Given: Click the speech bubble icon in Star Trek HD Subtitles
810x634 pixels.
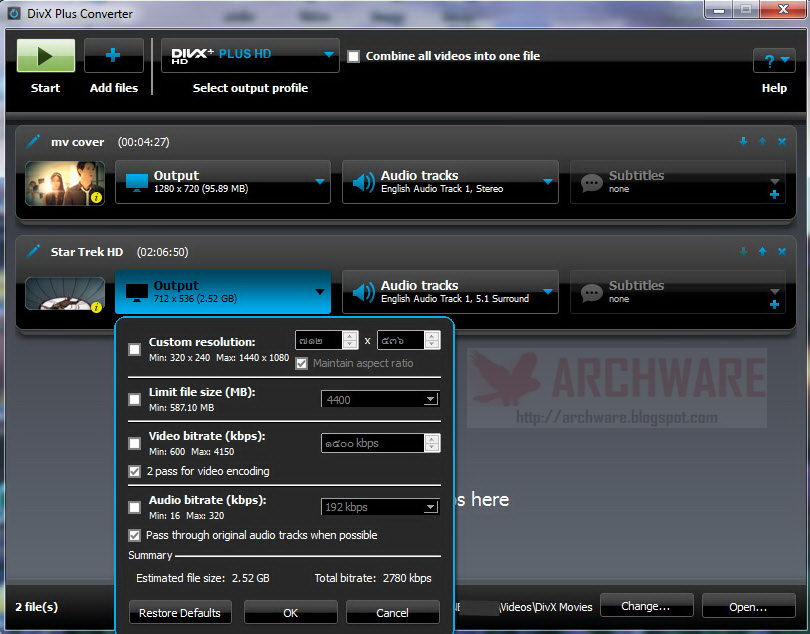Looking at the screenshot, I should coord(591,293).
